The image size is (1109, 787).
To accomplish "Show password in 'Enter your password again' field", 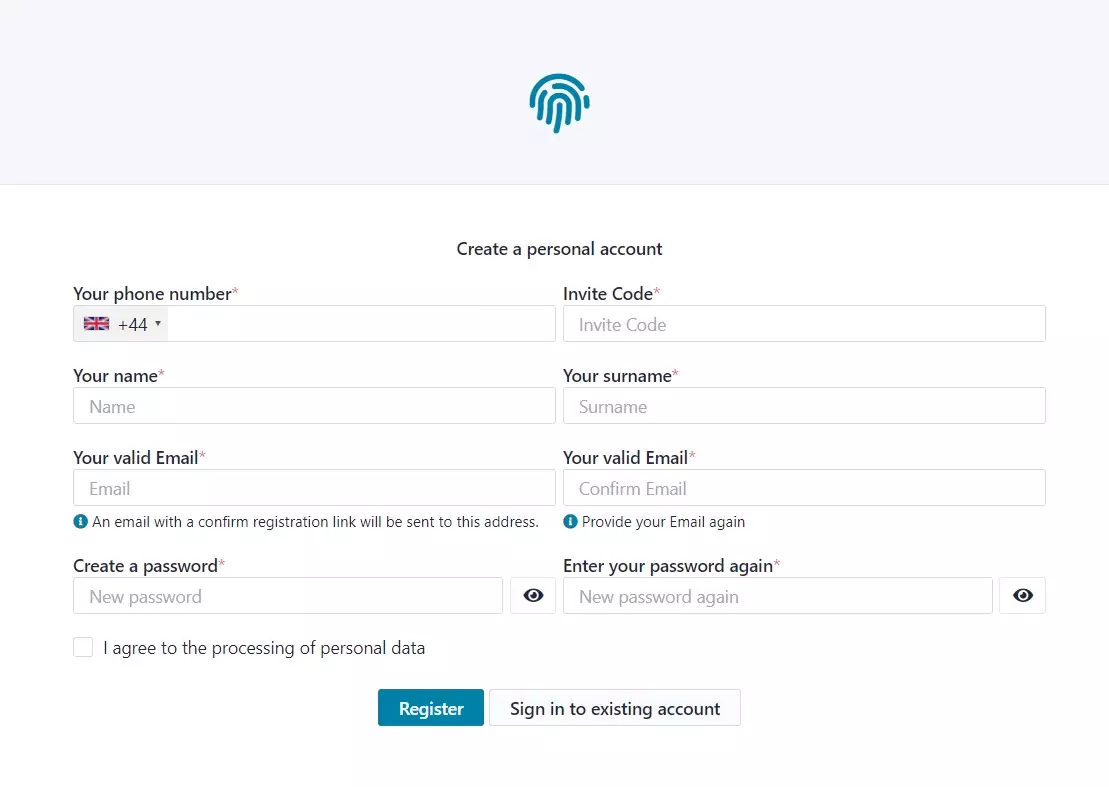I will click(1022, 596).
